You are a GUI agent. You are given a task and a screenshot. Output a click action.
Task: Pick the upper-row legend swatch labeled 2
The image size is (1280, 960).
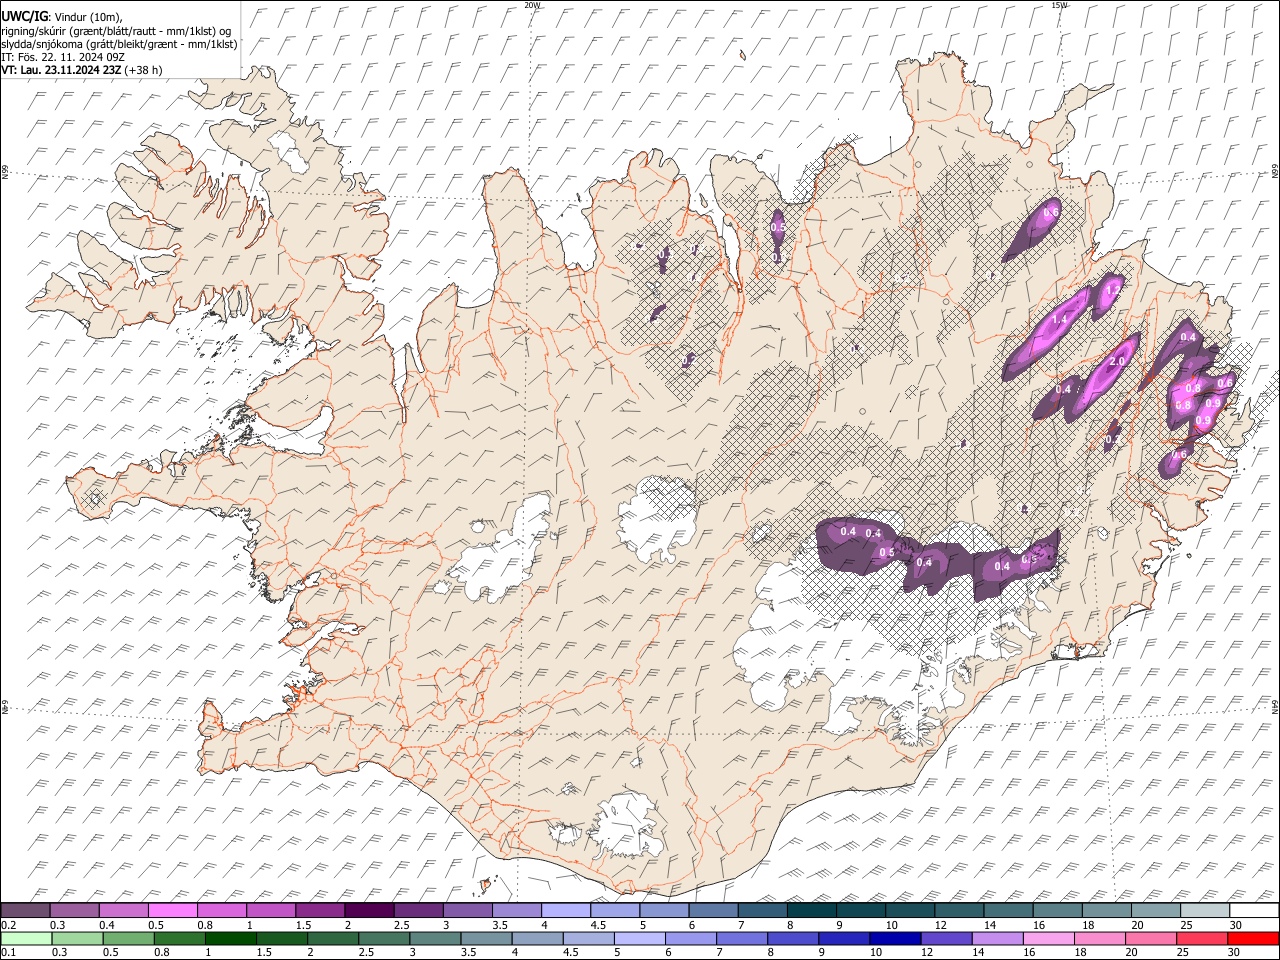pyautogui.click(x=369, y=911)
